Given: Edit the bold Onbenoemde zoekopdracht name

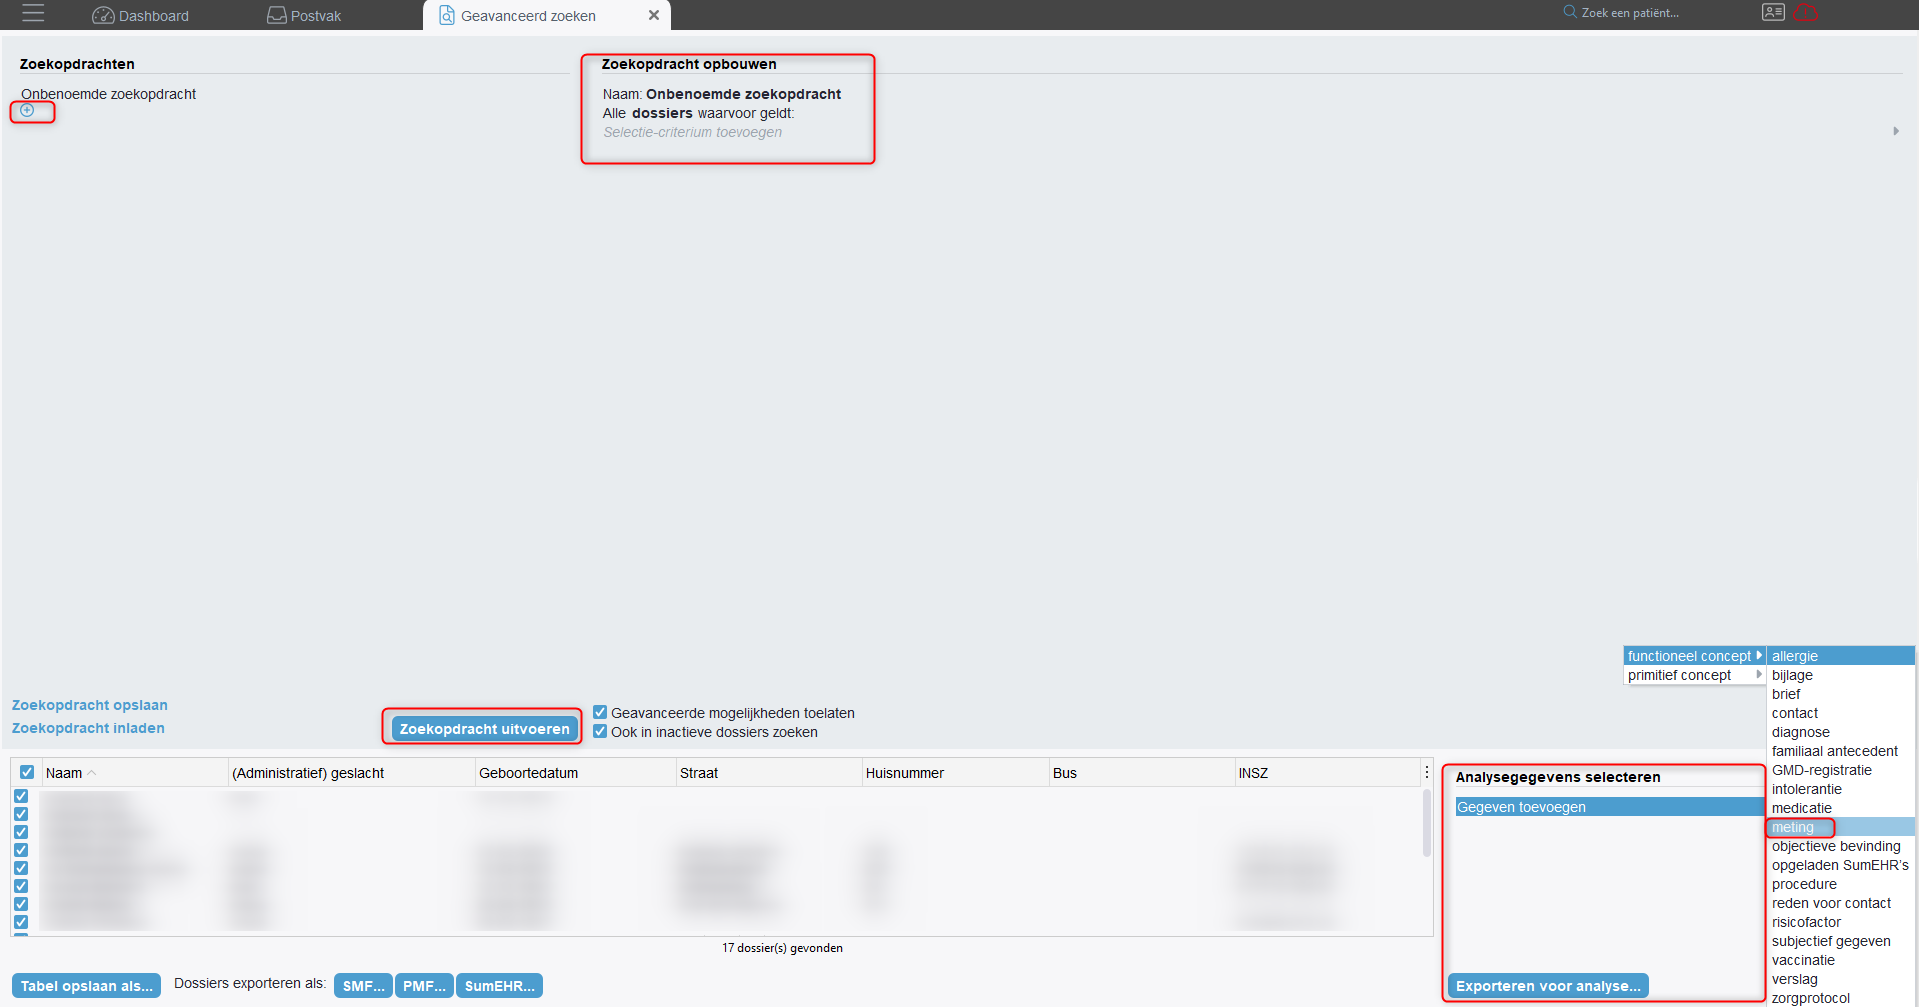Looking at the screenshot, I should (x=743, y=94).
